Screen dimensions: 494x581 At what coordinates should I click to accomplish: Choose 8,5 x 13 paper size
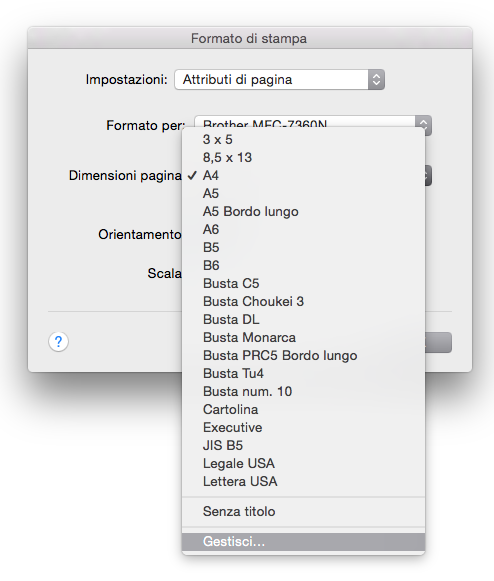[x=303, y=157]
